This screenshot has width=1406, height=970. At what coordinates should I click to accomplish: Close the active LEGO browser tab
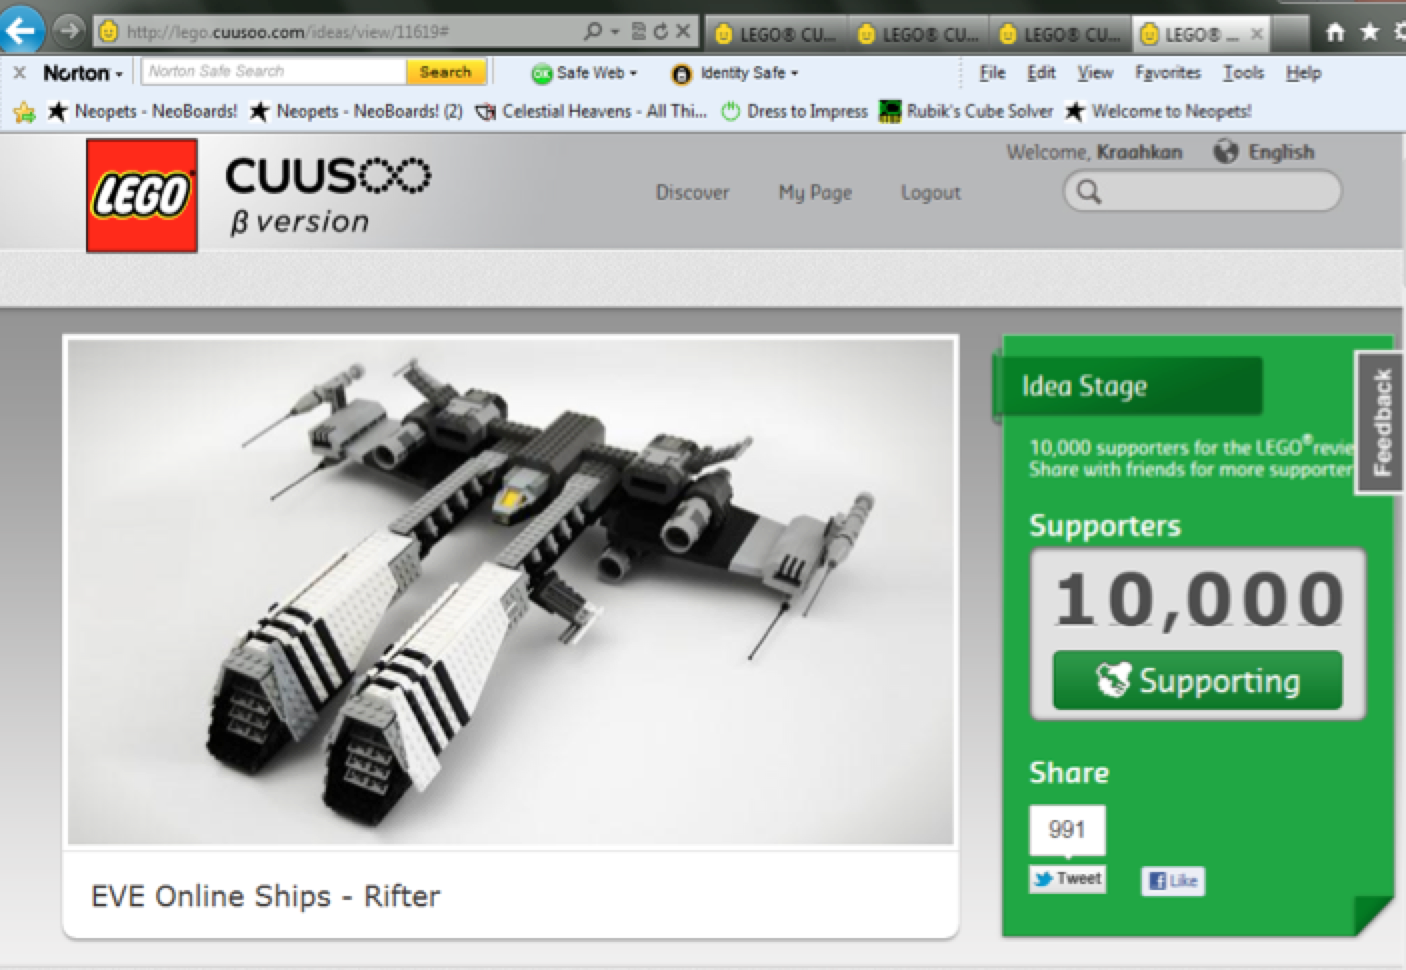point(1257,34)
